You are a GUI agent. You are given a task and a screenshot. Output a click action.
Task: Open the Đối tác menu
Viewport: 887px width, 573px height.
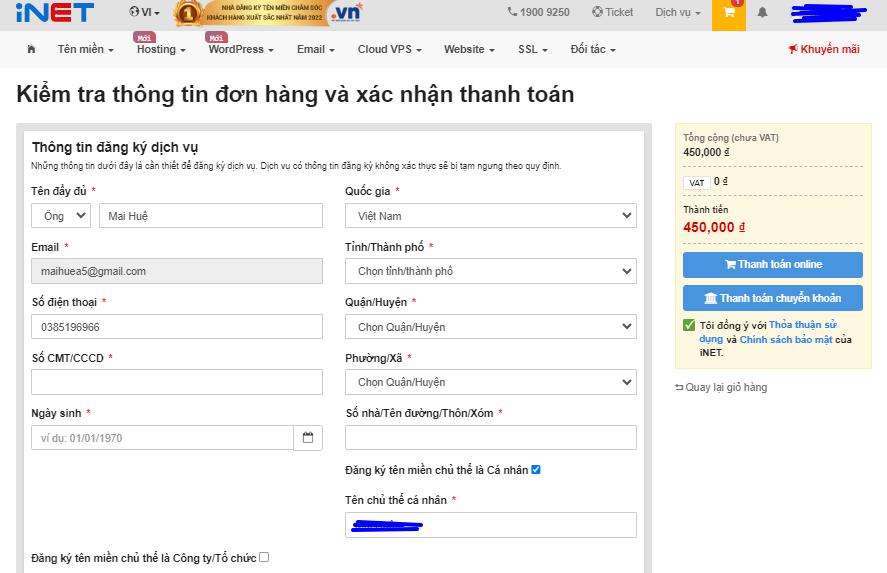pyautogui.click(x=593, y=49)
